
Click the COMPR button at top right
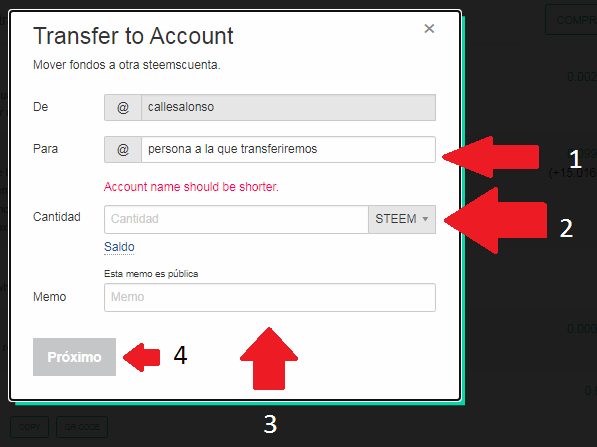click(x=571, y=20)
